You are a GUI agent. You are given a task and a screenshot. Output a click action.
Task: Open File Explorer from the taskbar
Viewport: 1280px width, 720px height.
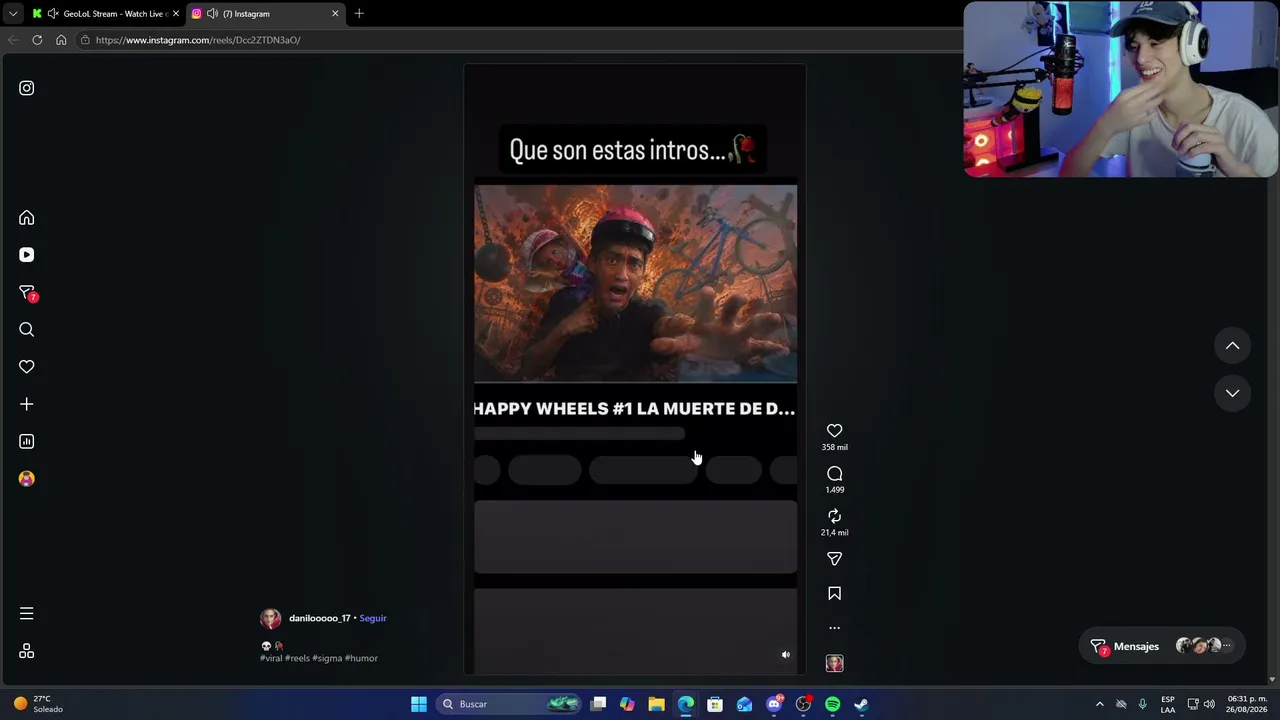pos(656,704)
